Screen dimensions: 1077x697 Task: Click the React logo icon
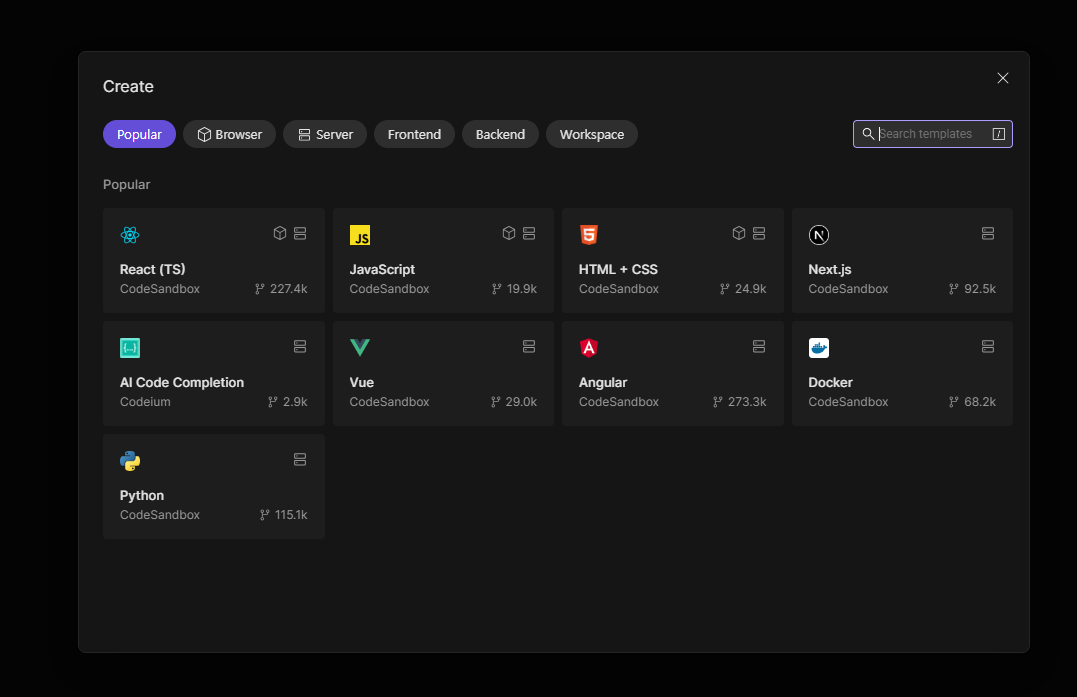coord(130,235)
